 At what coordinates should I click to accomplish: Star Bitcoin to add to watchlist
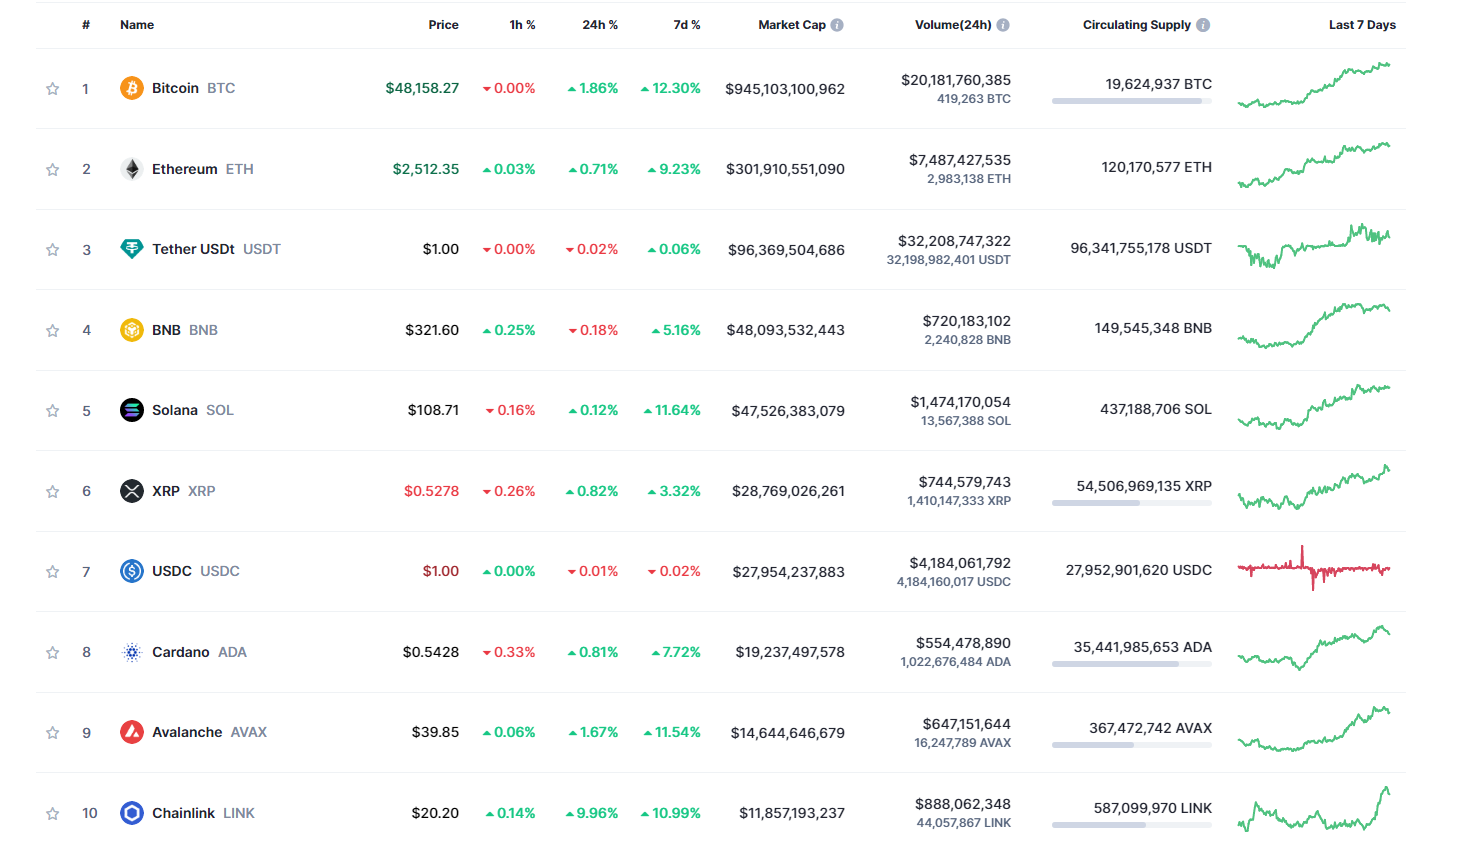(53, 89)
